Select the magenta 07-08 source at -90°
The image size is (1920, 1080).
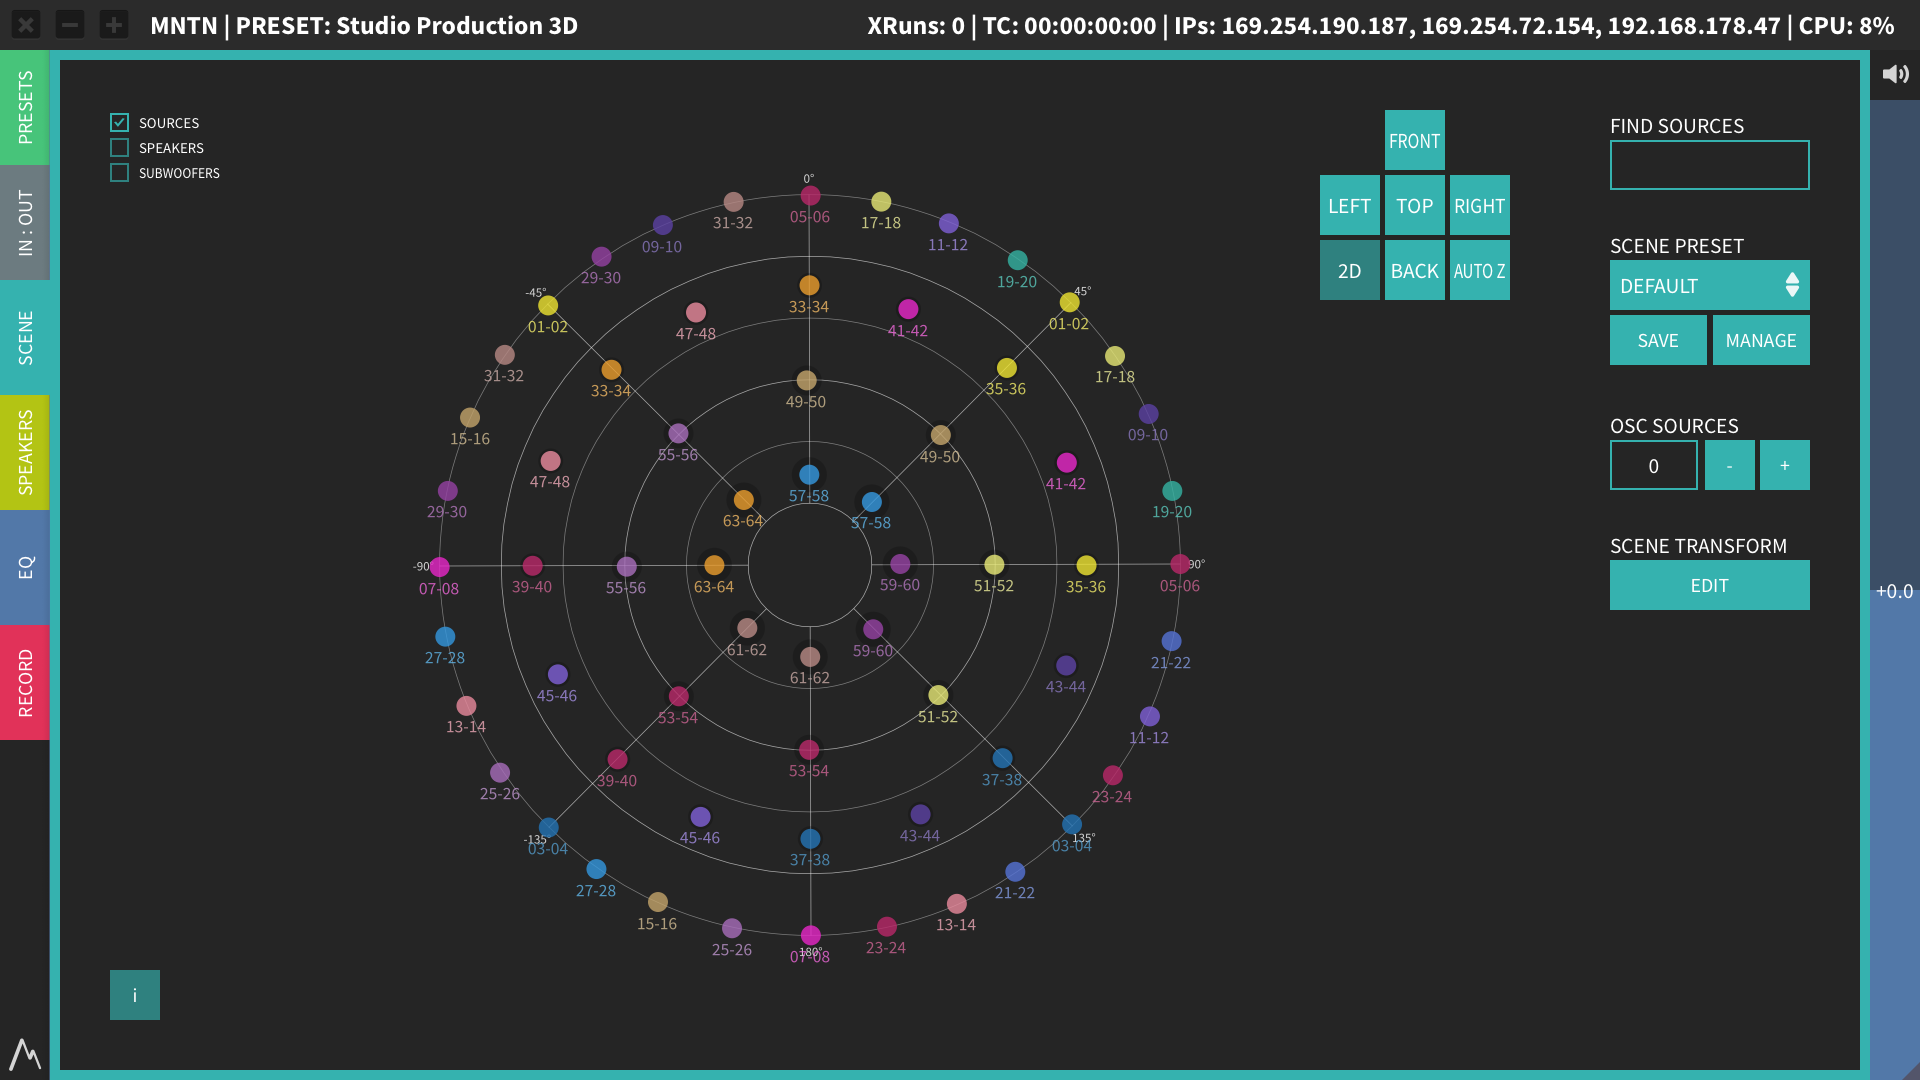[x=440, y=567]
